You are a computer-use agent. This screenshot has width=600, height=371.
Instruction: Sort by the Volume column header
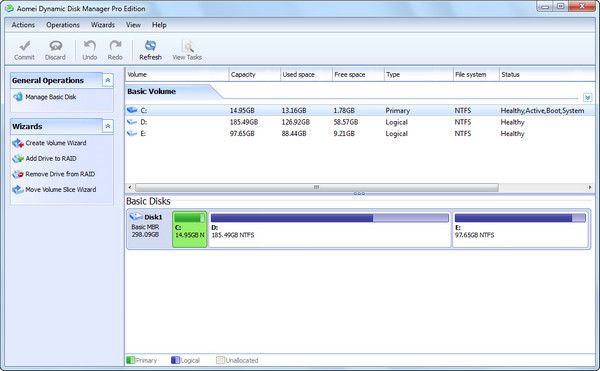tap(177, 75)
